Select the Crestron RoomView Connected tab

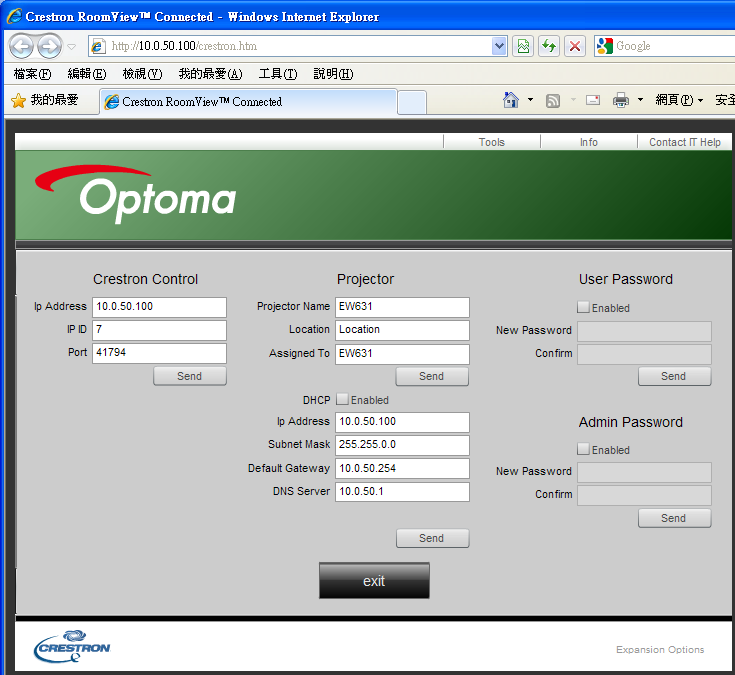tap(248, 101)
